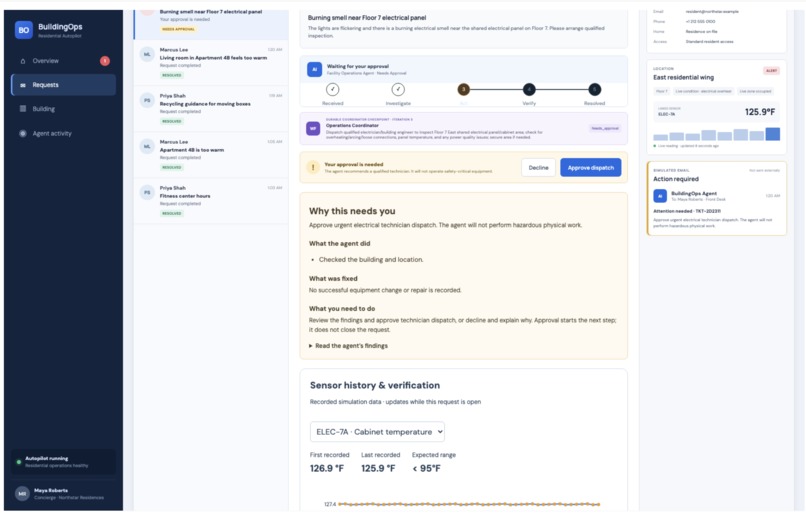Image resolution: width=806 pixels, height=517 pixels.
Task: Click the darkest last bar in sensor chart
Action: 773,134
